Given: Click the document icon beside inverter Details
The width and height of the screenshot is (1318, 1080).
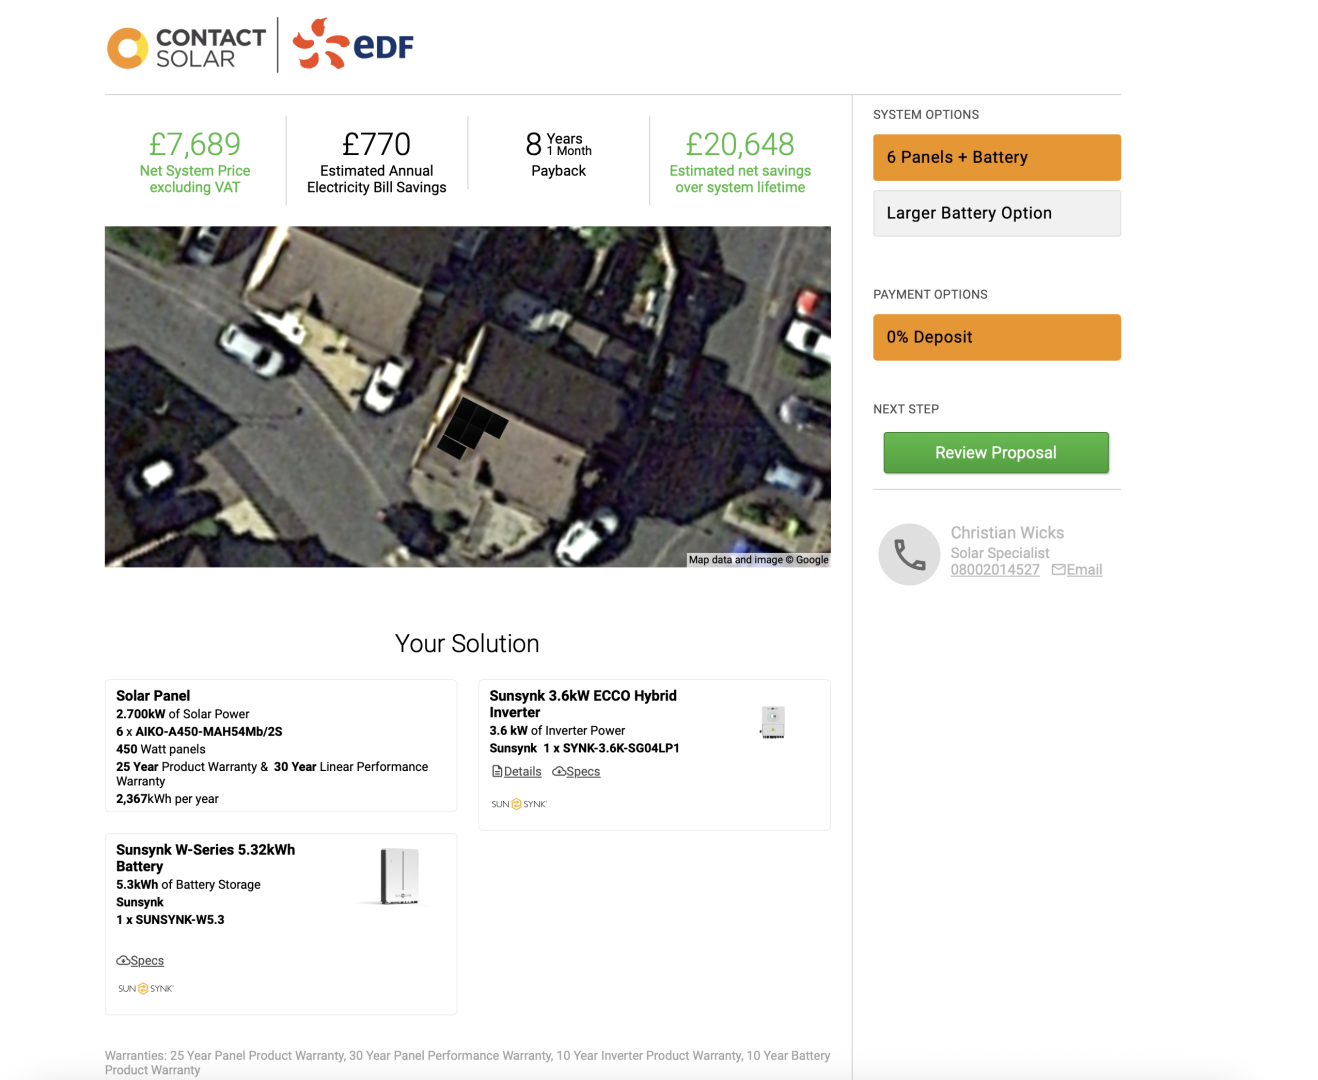Looking at the screenshot, I should pos(497,772).
